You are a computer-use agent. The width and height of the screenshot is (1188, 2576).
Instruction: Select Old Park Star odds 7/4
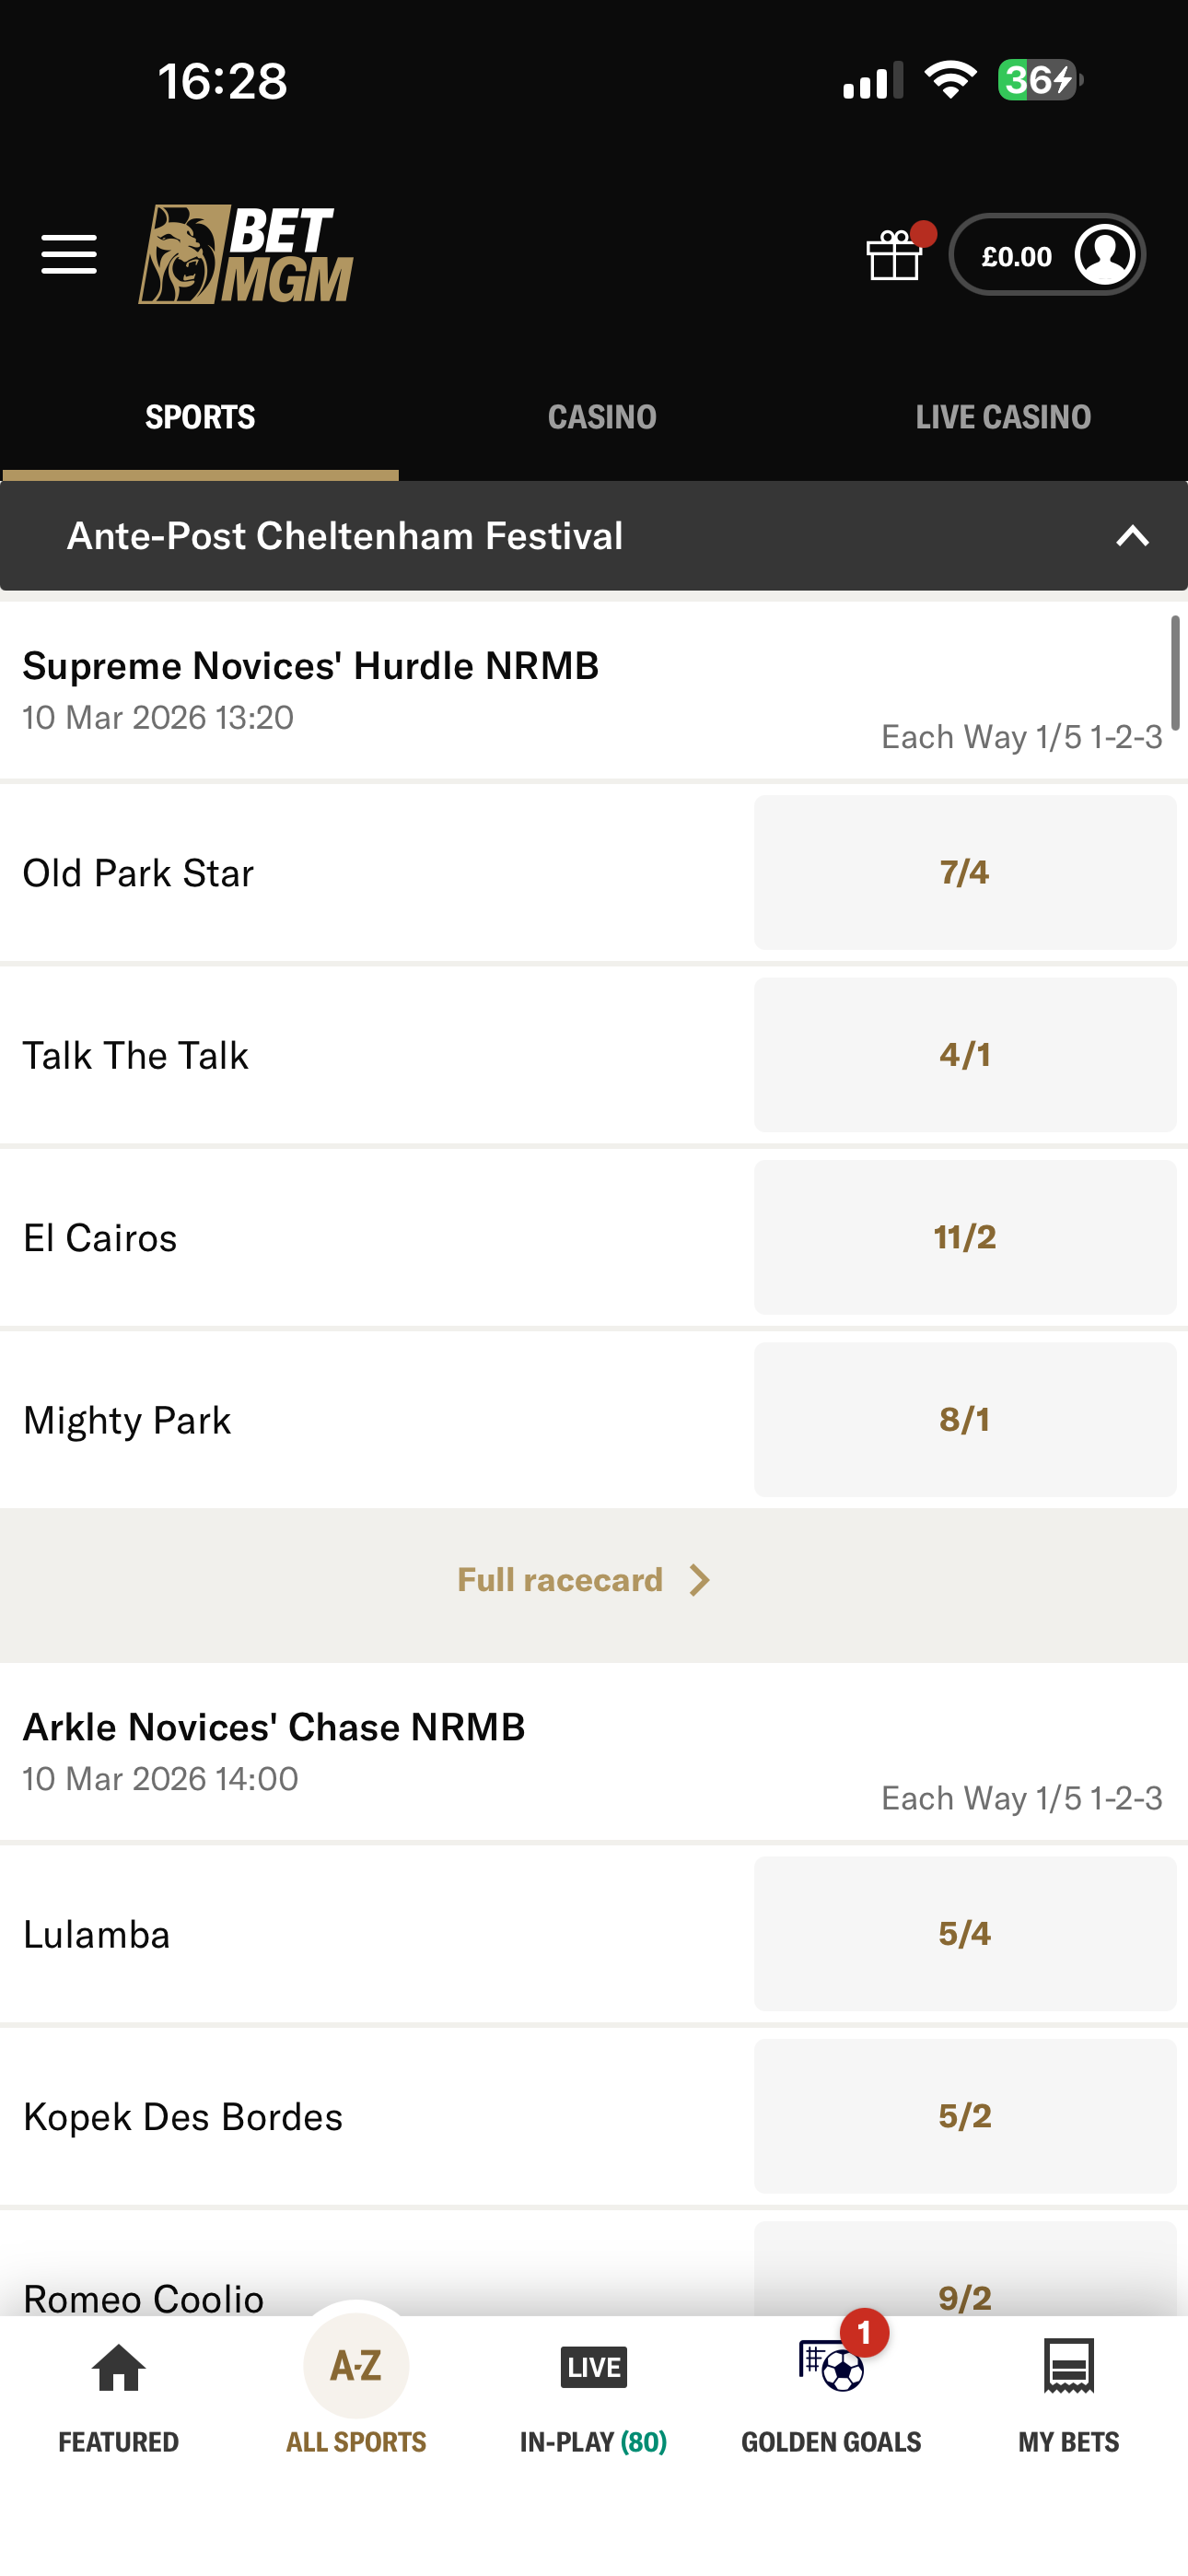(964, 872)
